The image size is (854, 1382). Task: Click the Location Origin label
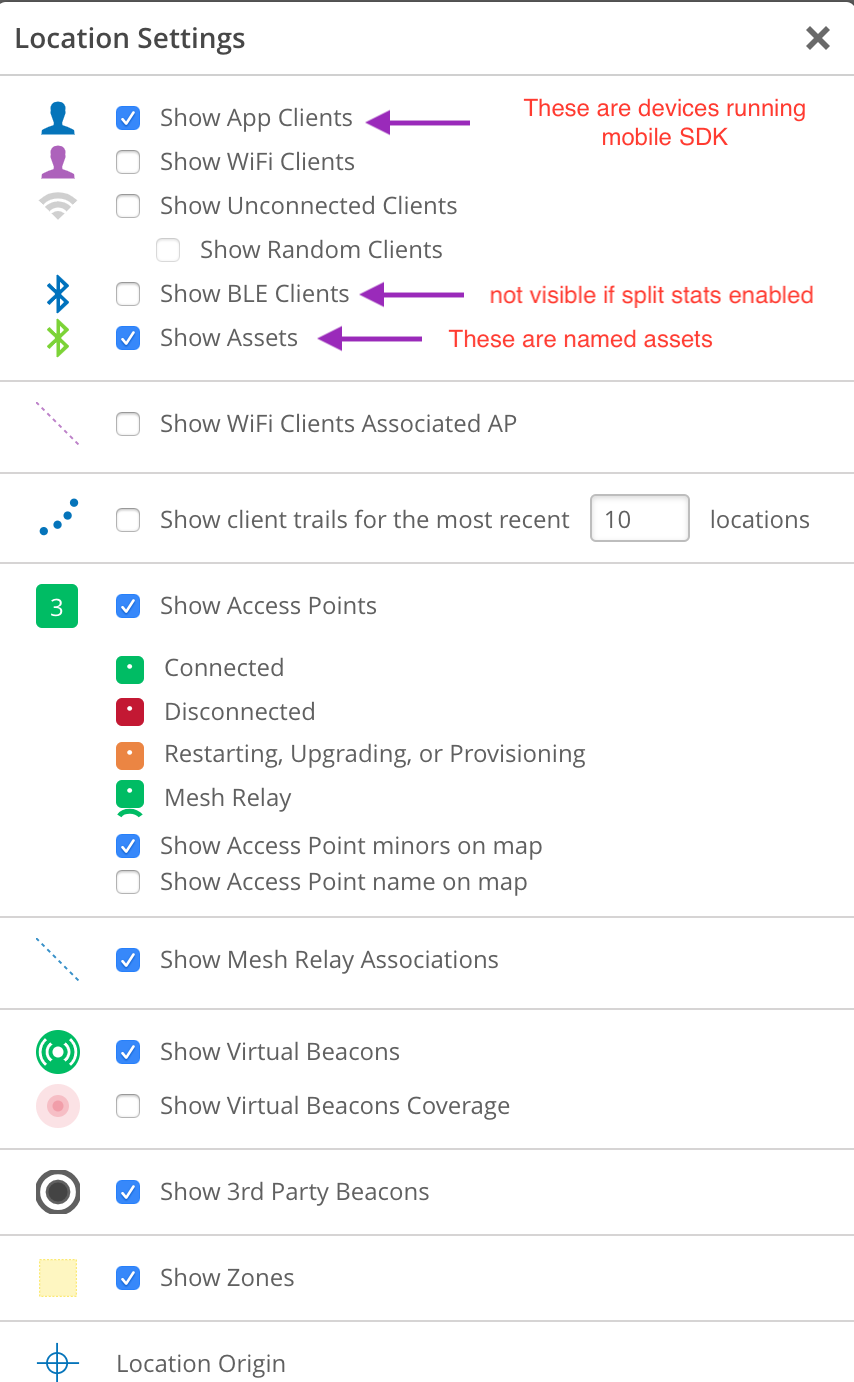coord(201,1364)
